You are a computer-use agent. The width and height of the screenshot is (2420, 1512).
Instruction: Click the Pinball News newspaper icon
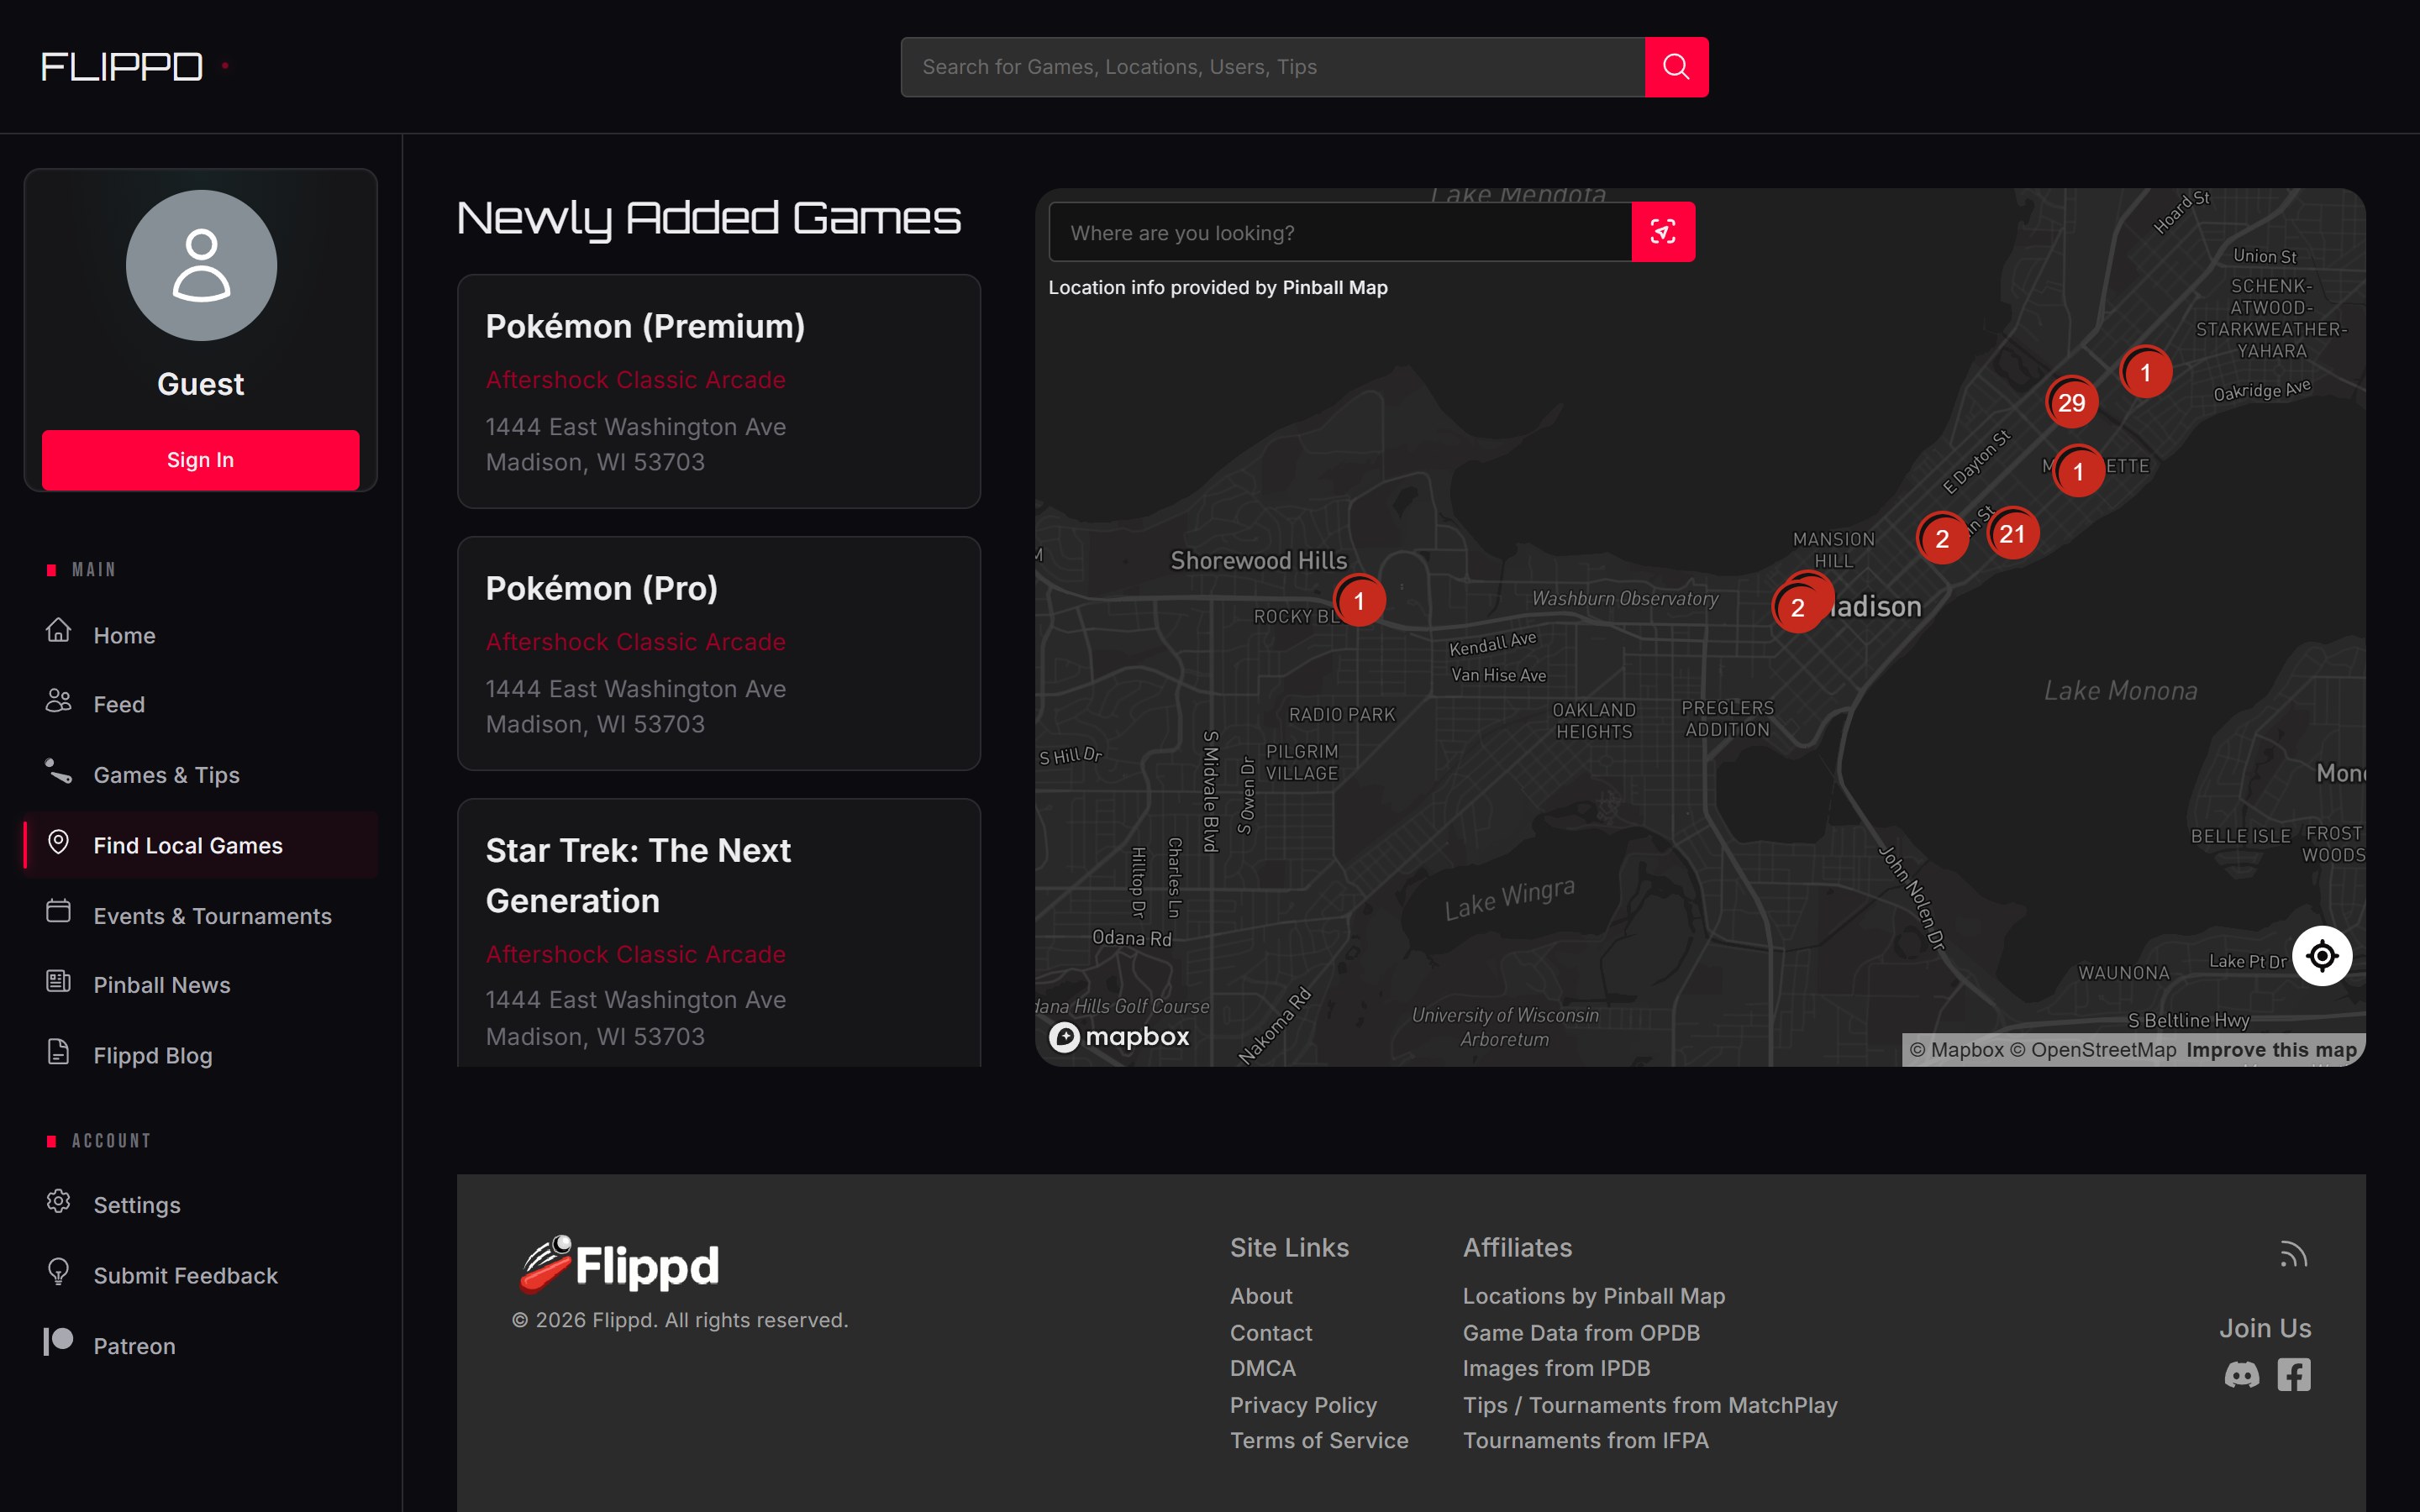pyautogui.click(x=59, y=981)
